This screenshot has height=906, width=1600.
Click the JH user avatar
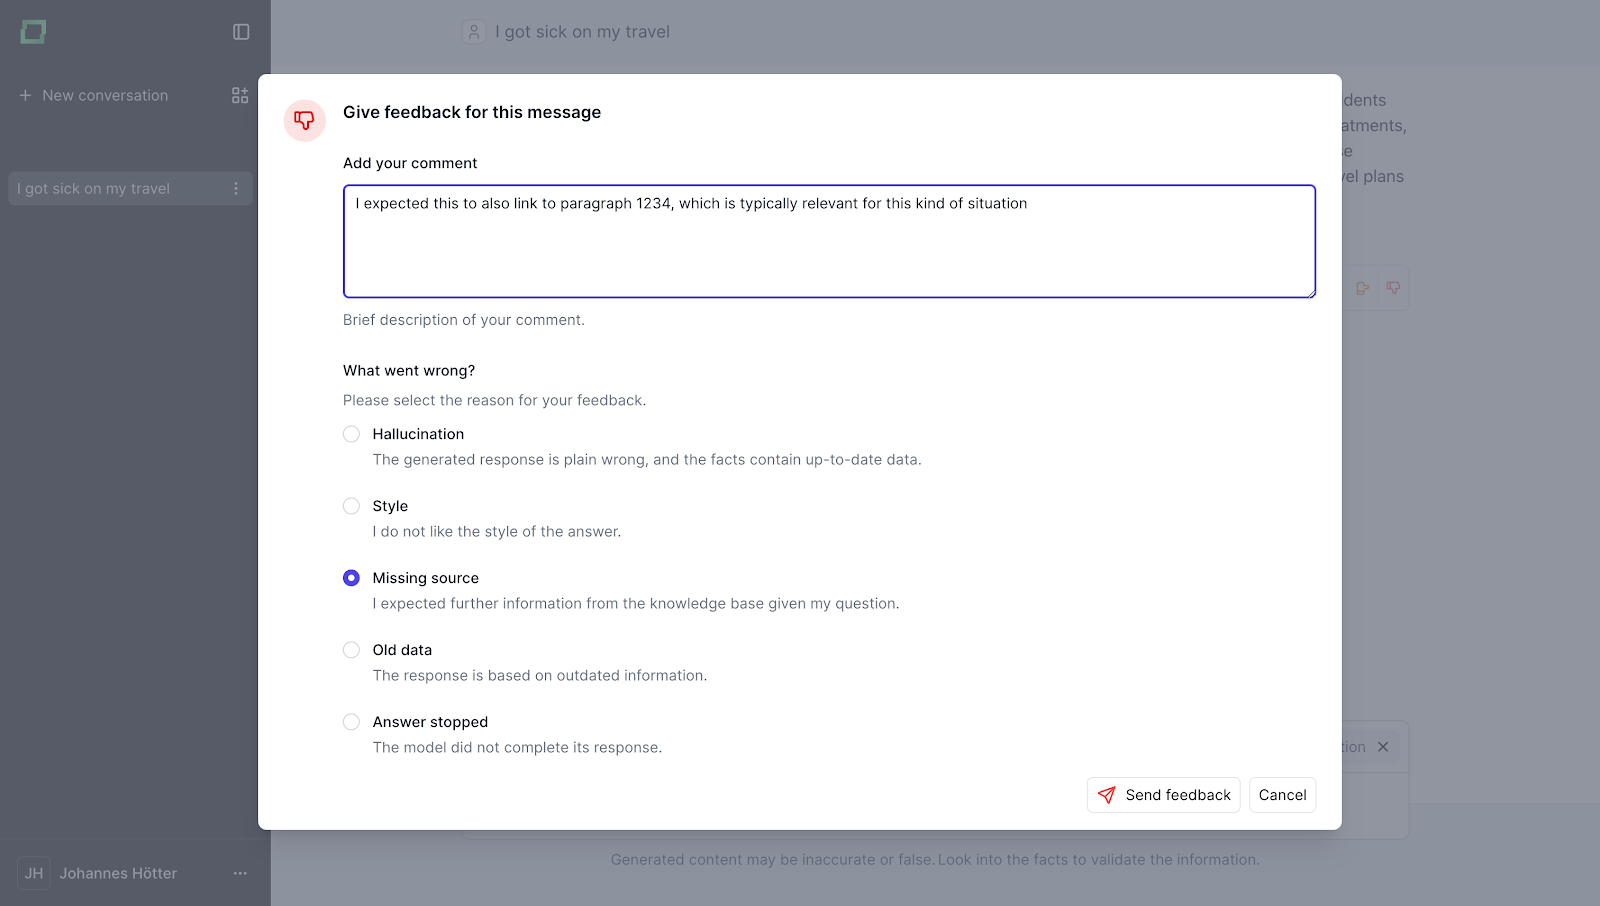tap(34, 874)
